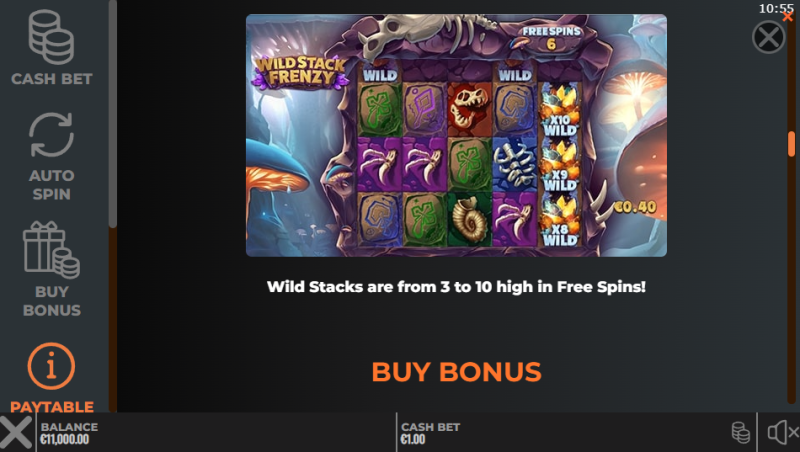800x452 pixels.
Task: Toggle the muted speaker sound icon
Action: click(x=783, y=433)
